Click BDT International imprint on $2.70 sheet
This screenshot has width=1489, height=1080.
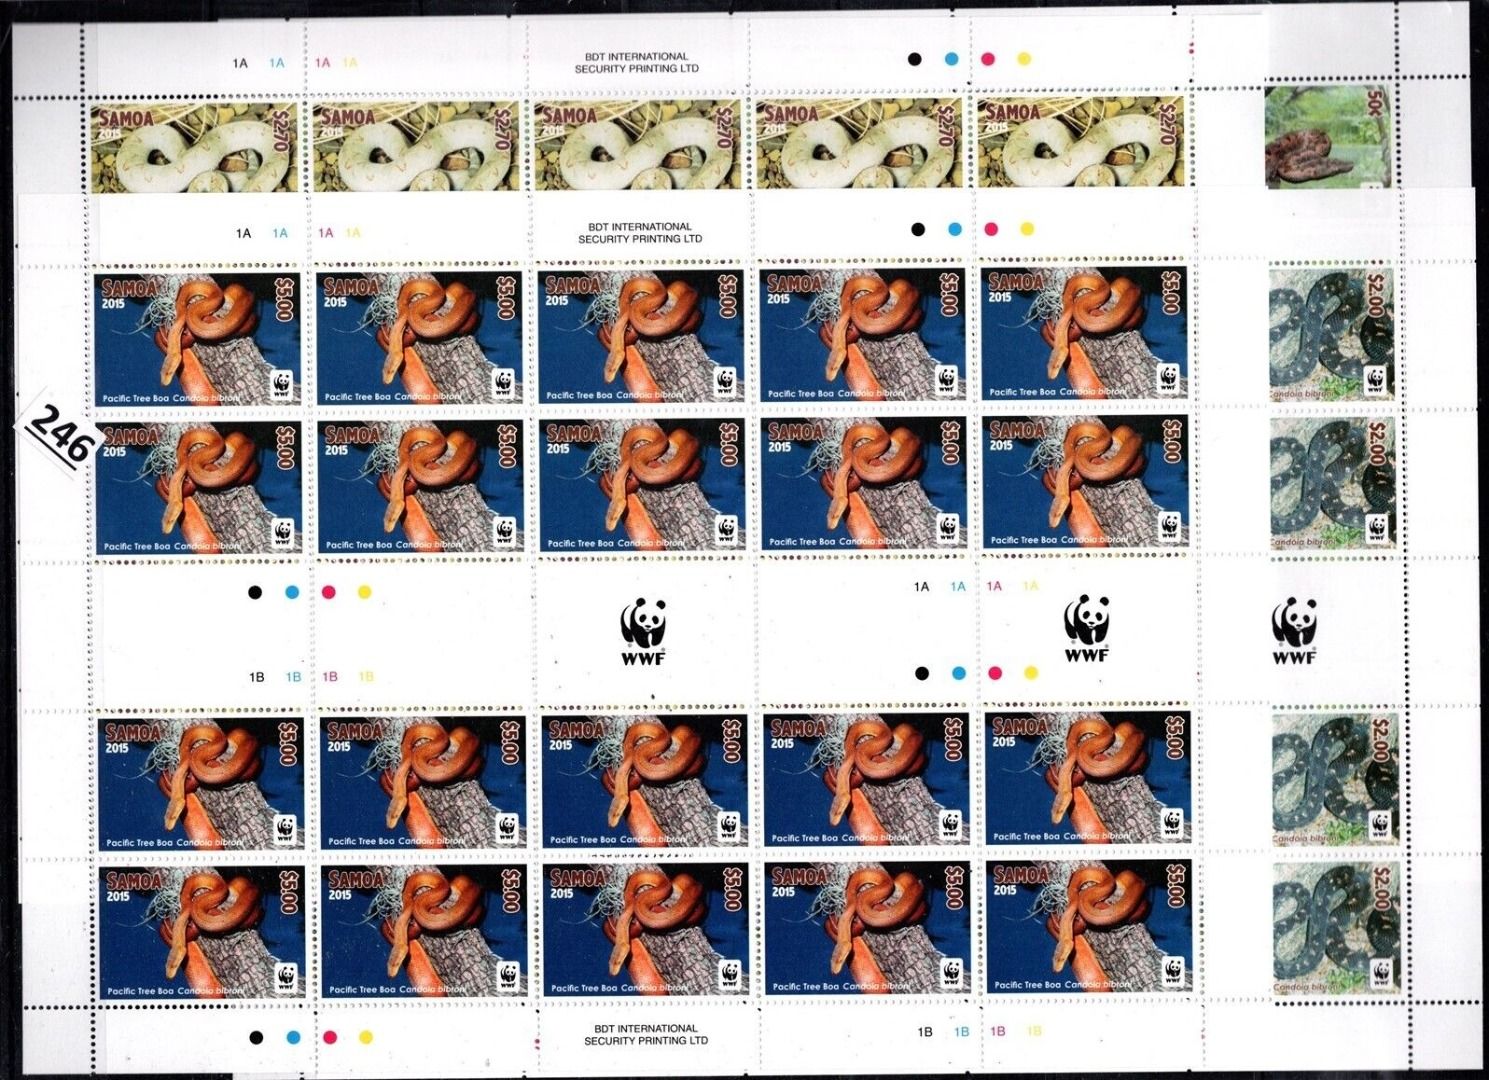(637, 63)
